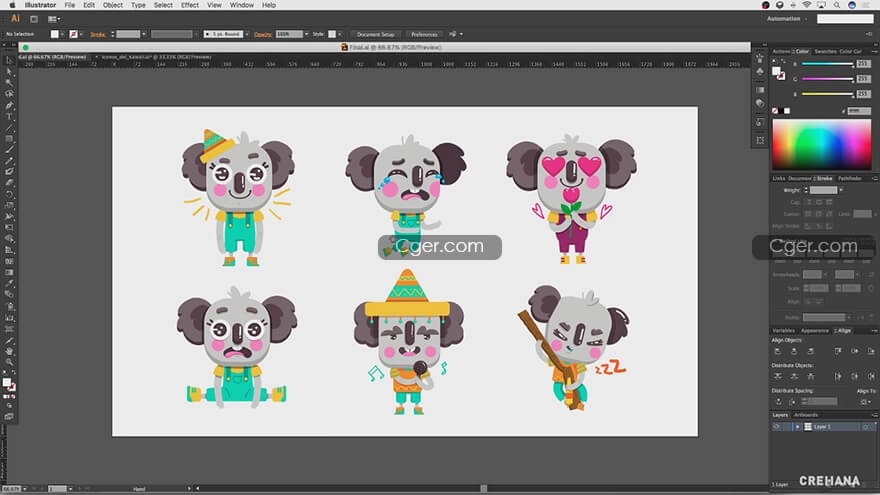Switch to the Artboards tab
The image size is (880, 495).
click(806, 415)
